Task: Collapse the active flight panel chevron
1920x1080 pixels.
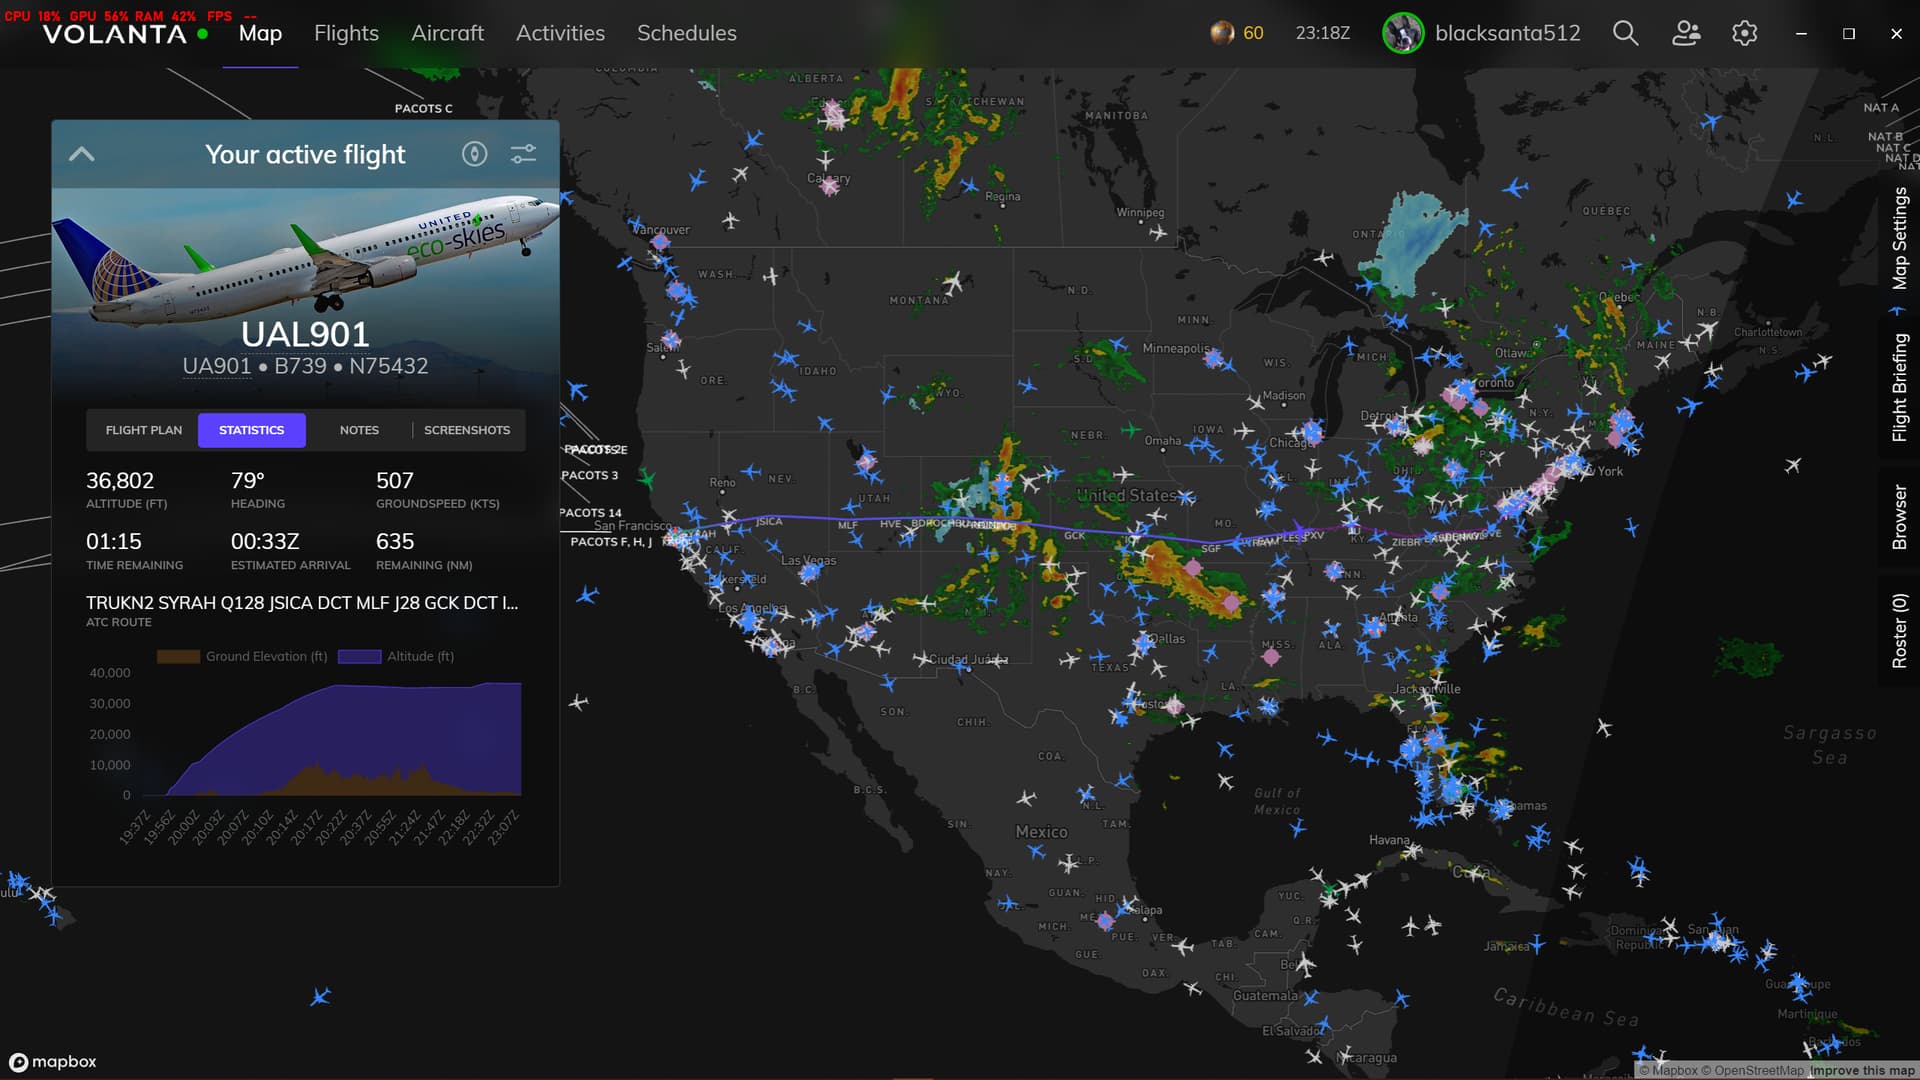Action: click(81, 154)
